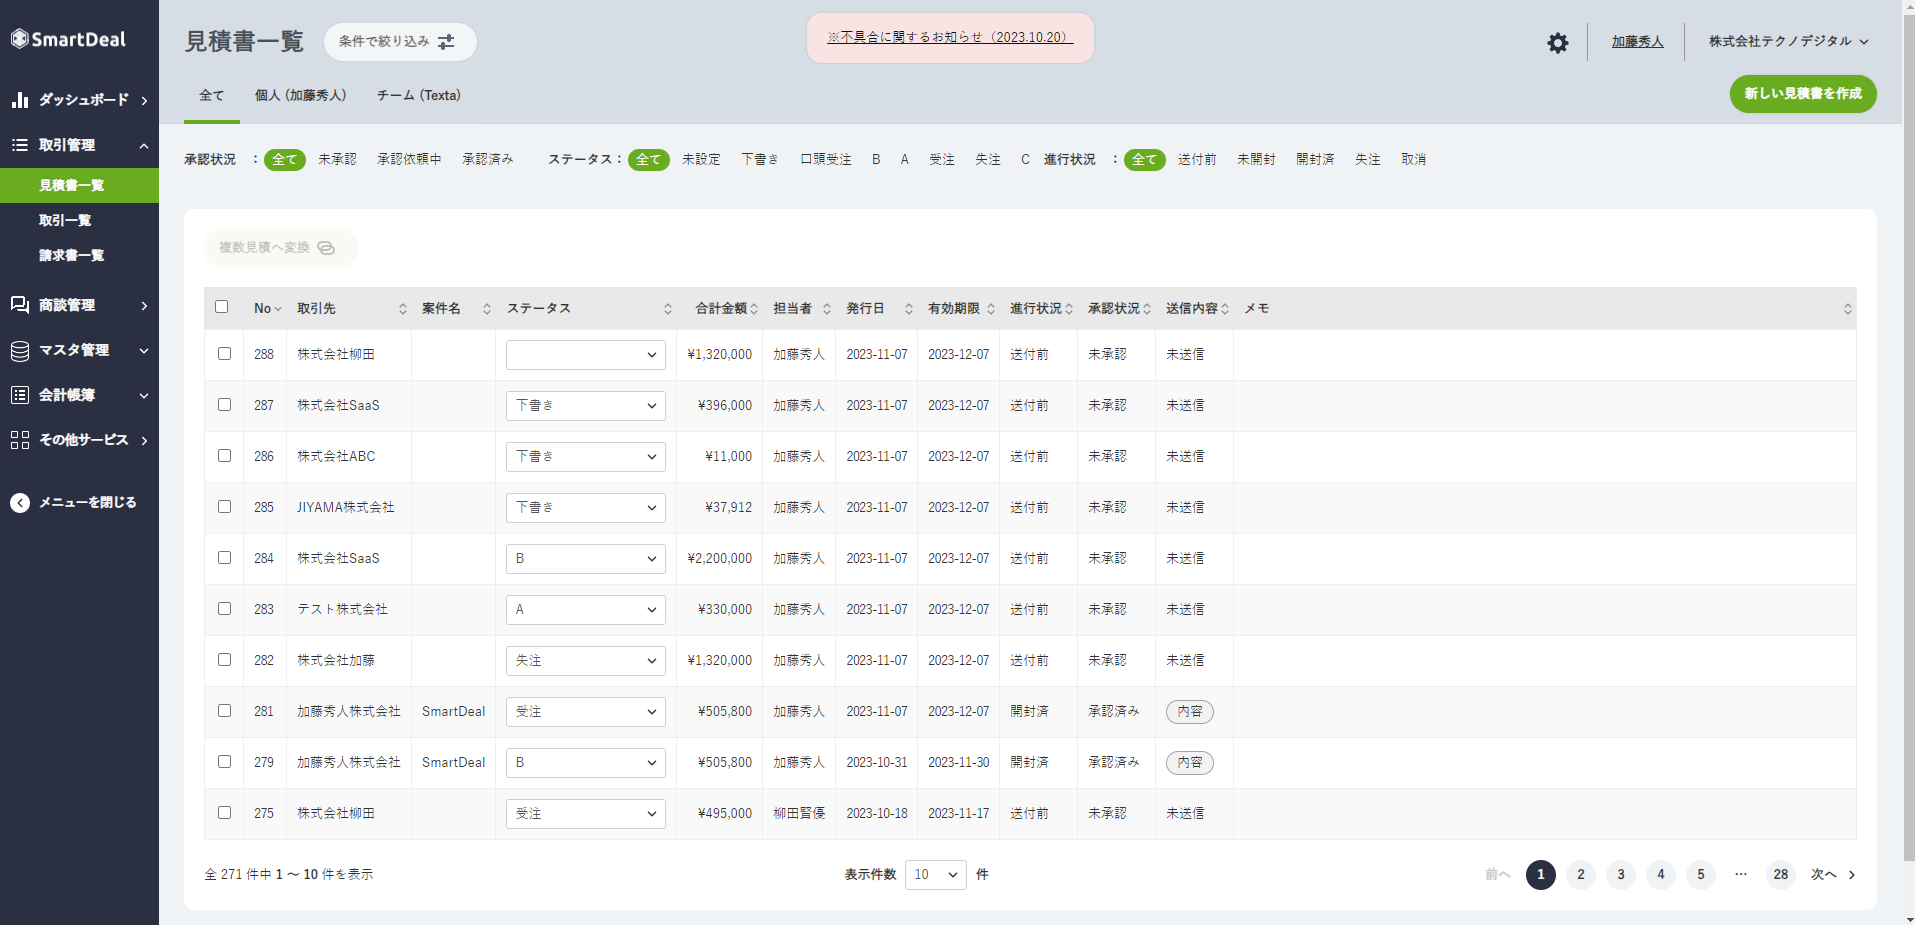Open the 不具合に関するお知らせ notice link

click(x=948, y=37)
